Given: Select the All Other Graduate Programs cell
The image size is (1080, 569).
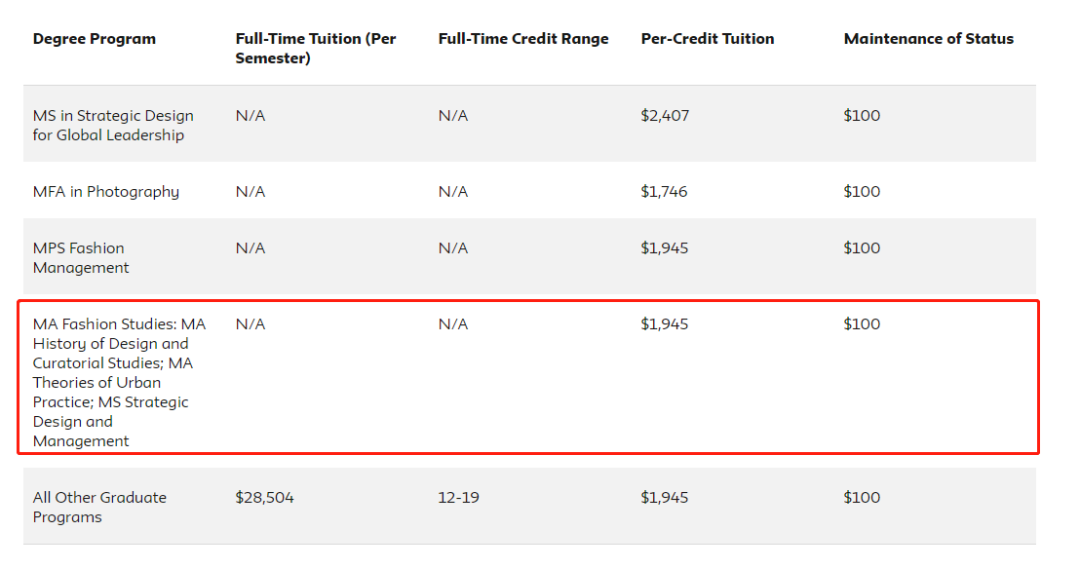Looking at the screenshot, I should pyautogui.click(x=99, y=507).
